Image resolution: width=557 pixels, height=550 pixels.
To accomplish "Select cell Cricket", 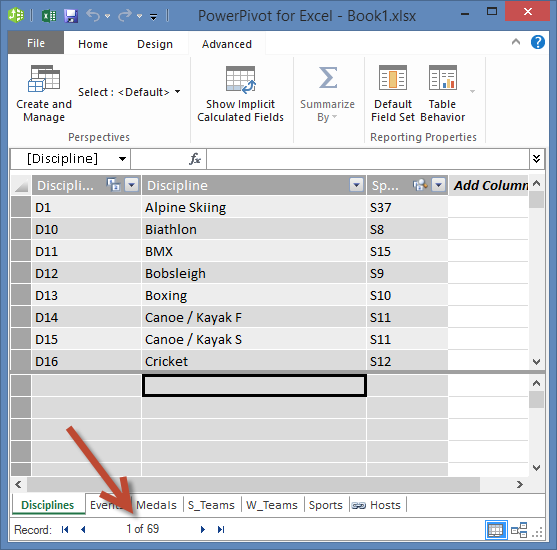I will [254, 361].
